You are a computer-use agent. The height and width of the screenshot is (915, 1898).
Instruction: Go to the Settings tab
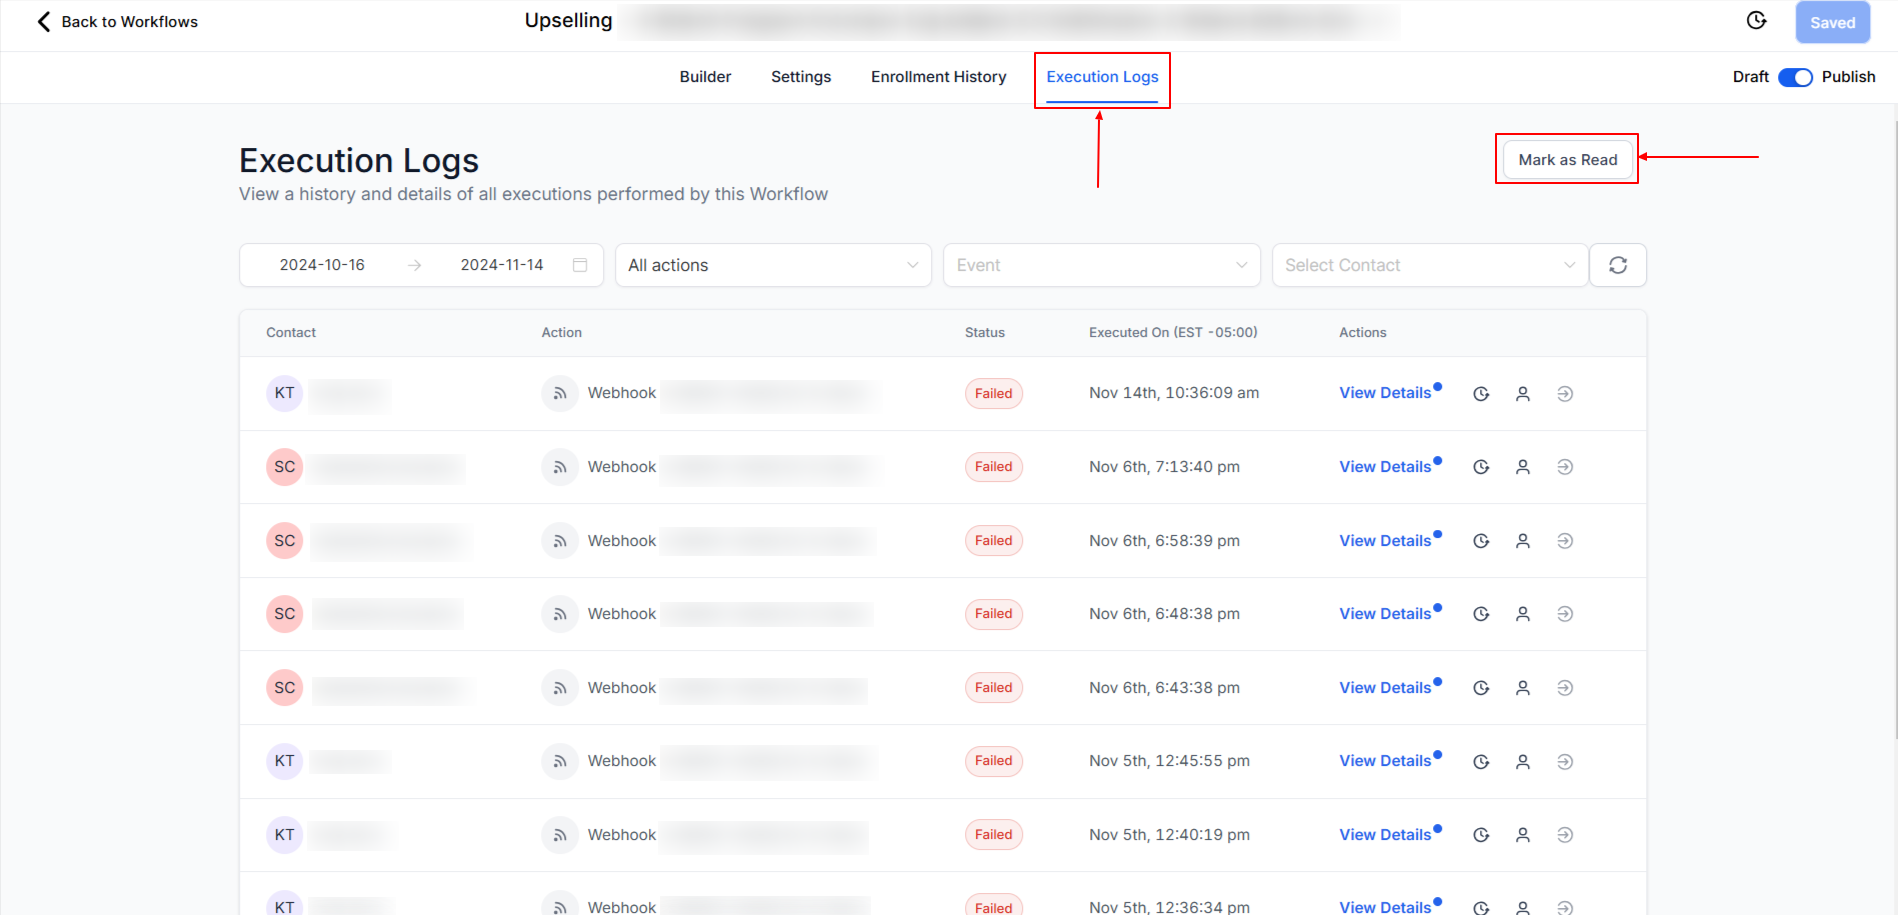pos(800,77)
